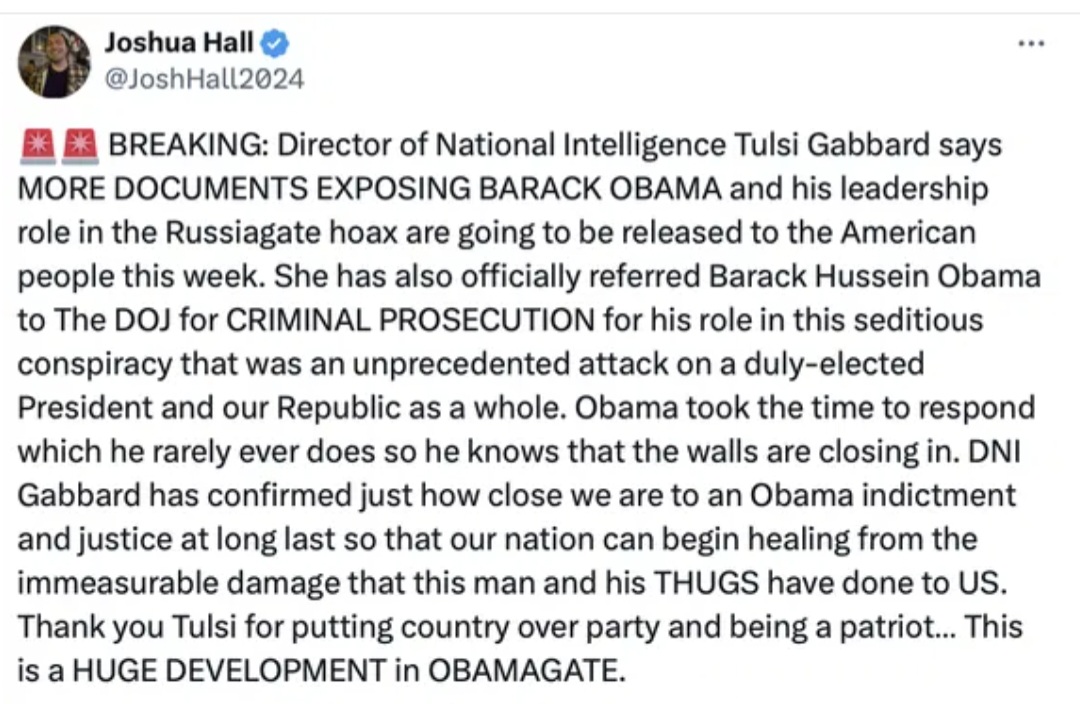This screenshot has height=704, width=1080.
Task: Open the Joshua Hall display name link
Action: coord(179,43)
